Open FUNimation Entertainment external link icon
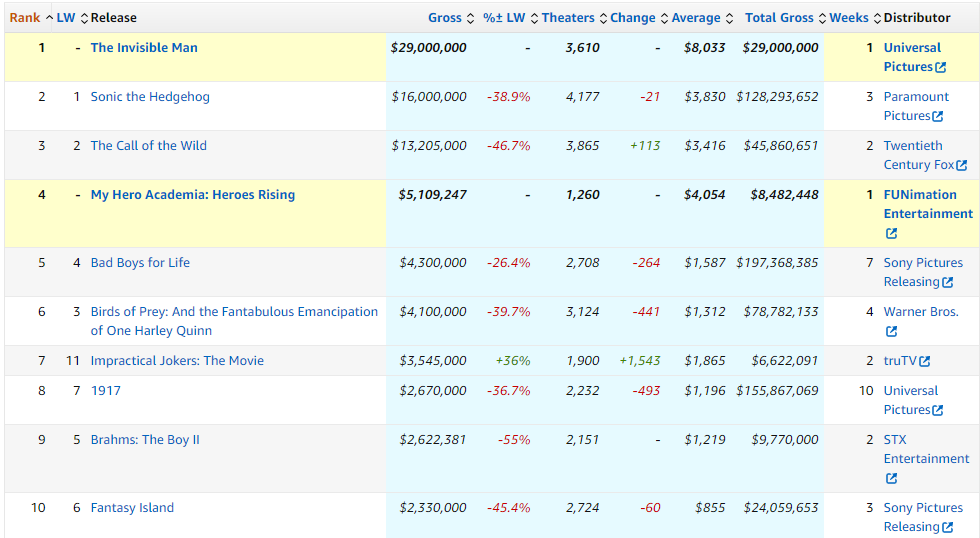Viewport: 980px width, 538px height. point(891,233)
